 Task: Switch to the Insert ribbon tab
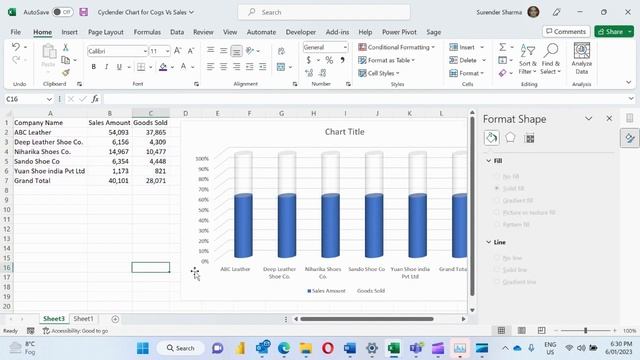pos(69,32)
